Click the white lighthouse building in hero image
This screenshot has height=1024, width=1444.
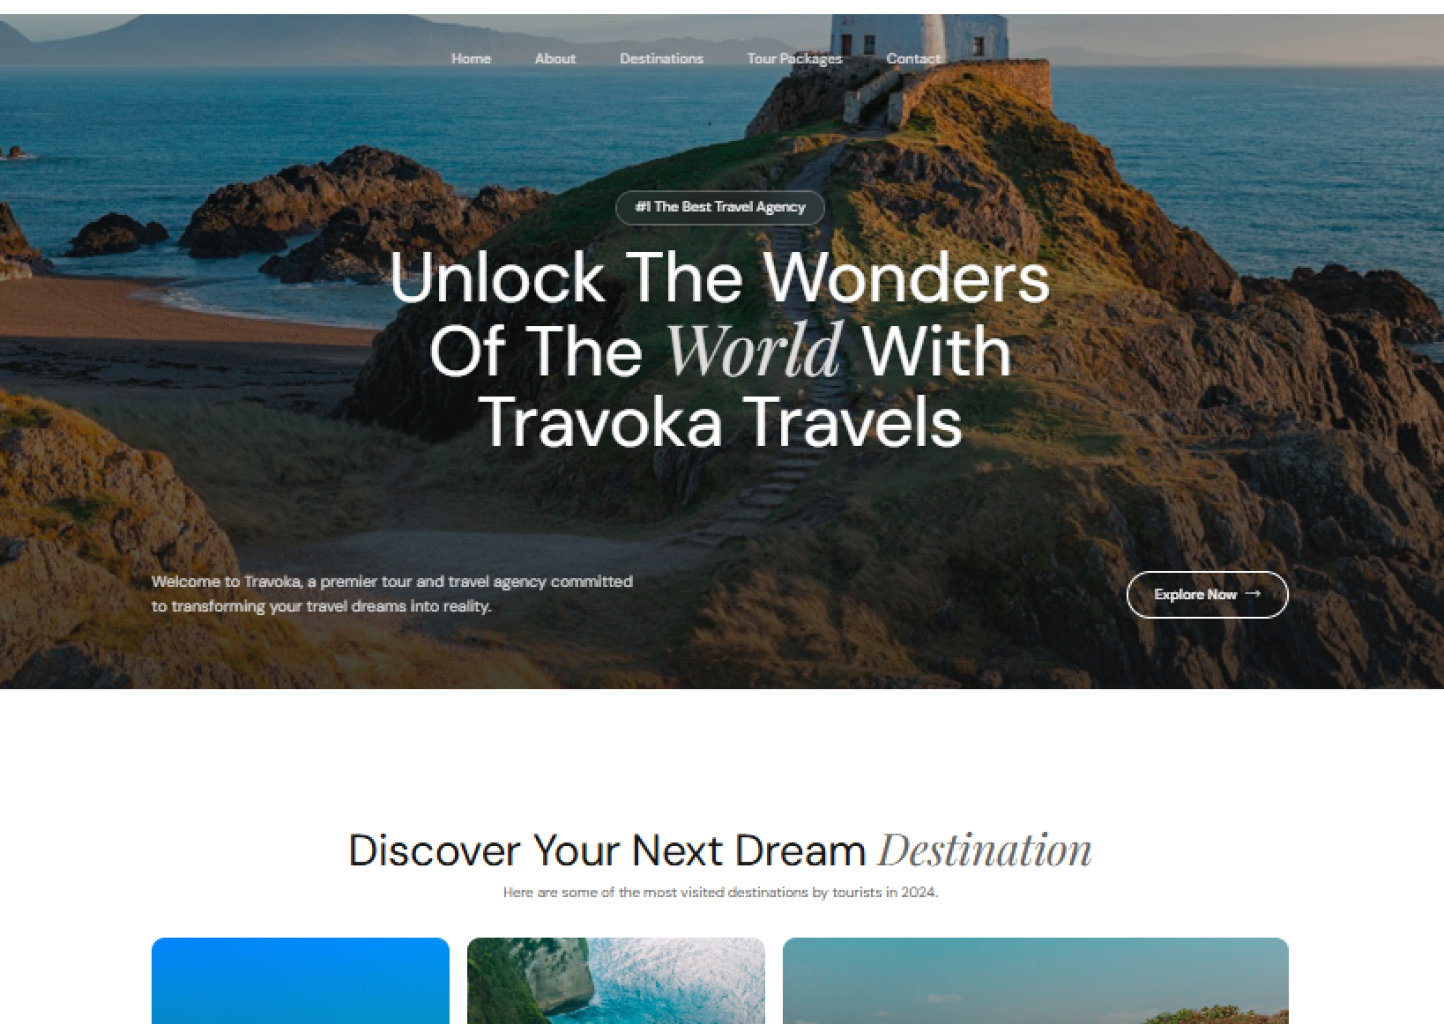click(x=918, y=36)
